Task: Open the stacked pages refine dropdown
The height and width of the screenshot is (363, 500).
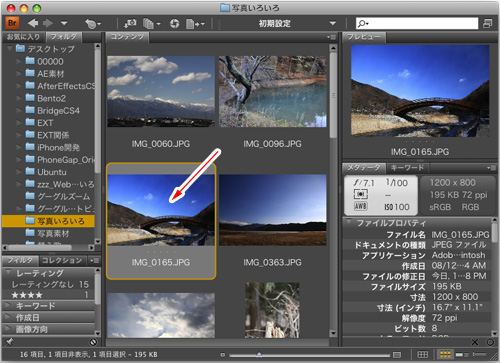Action: [152, 24]
